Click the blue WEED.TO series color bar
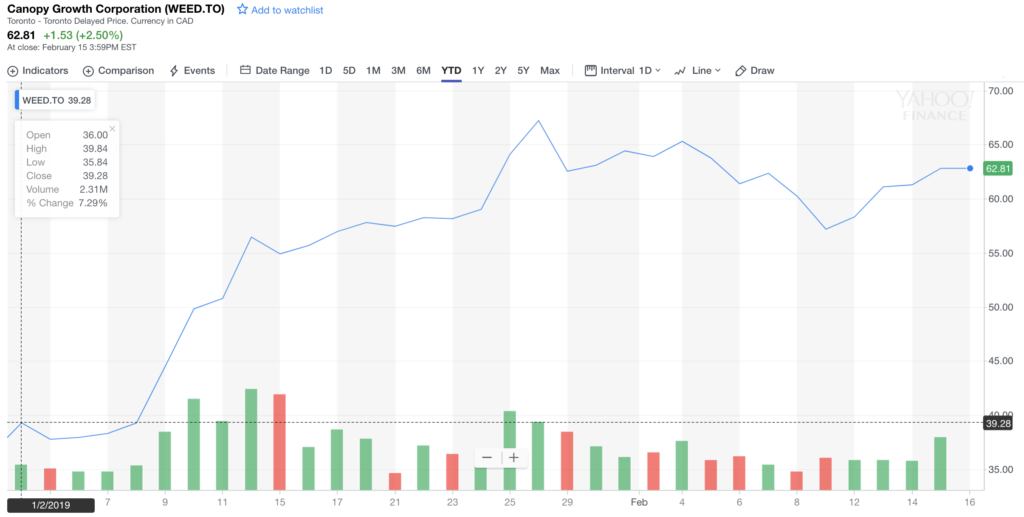 coord(18,100)
